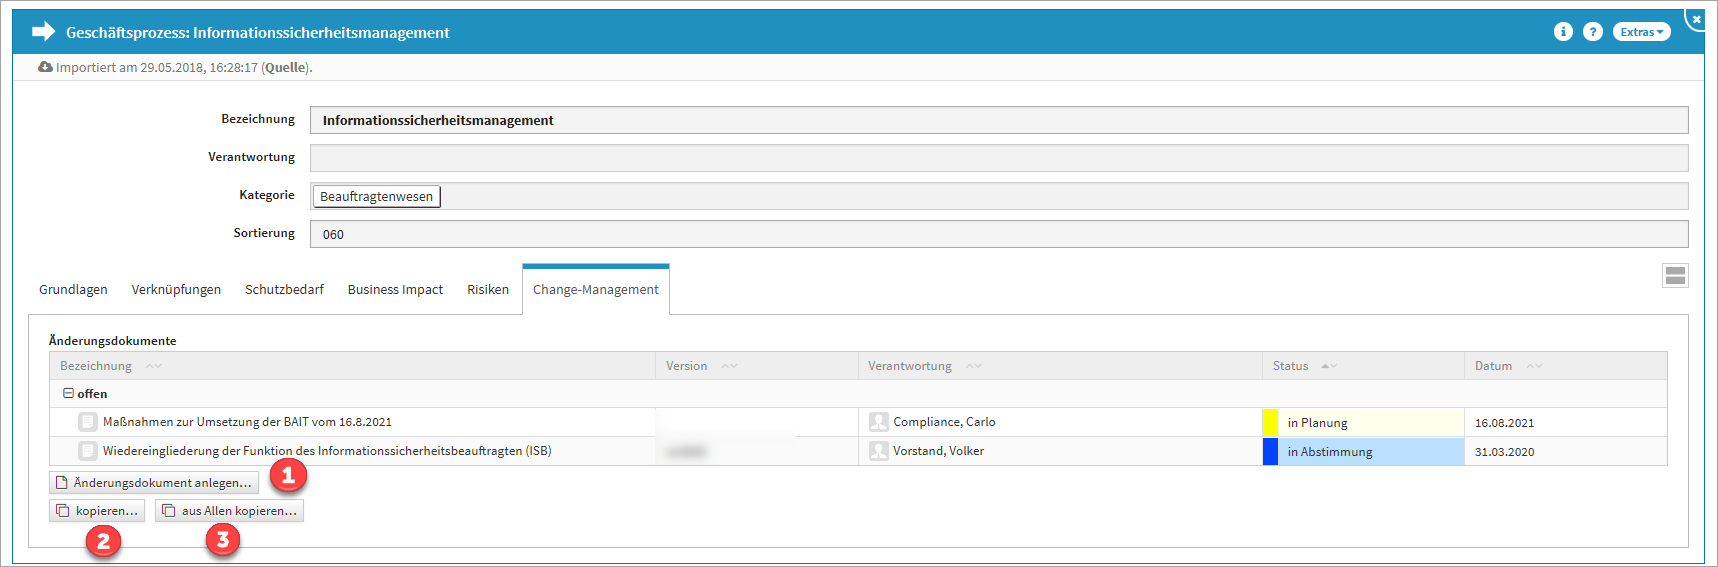Screen dimensions: 1718x567
Task: Open the Extras dropdown menu
Action: click(x=1641, y=32)
